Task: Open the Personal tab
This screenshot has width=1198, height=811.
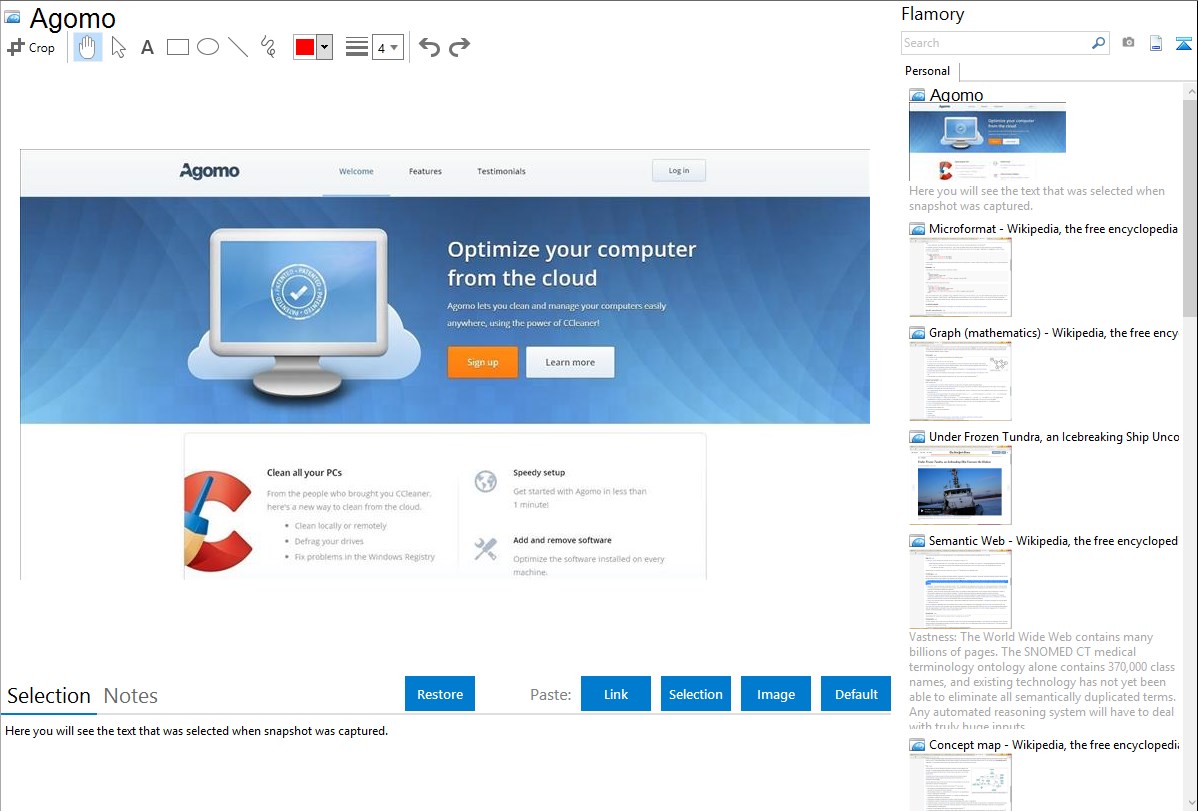Action: [928, 71]
